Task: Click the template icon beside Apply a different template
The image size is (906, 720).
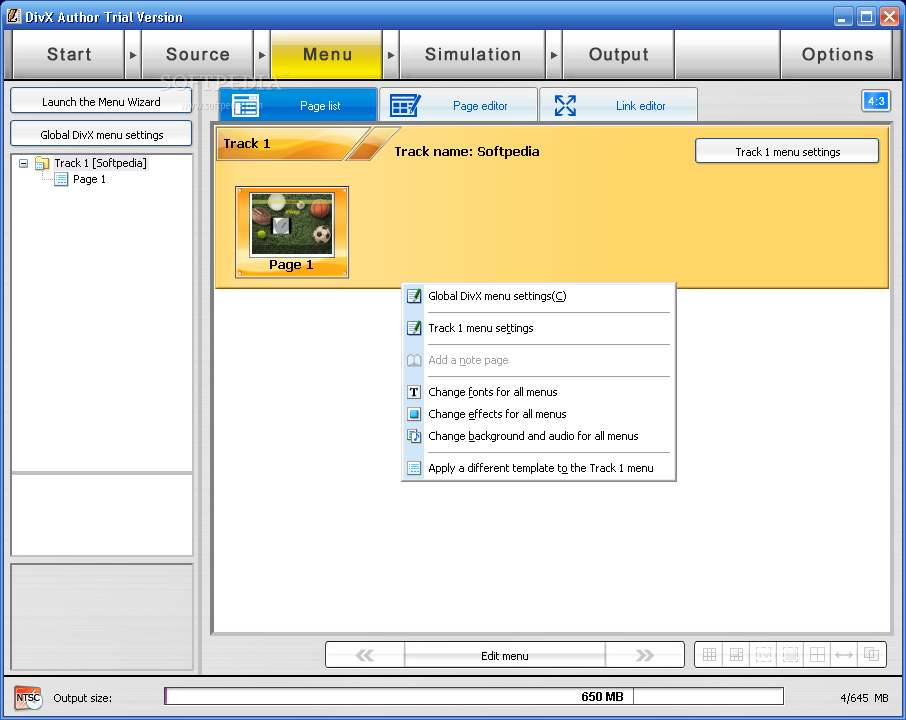Action: pyautogui.click(x=414, y=468)
